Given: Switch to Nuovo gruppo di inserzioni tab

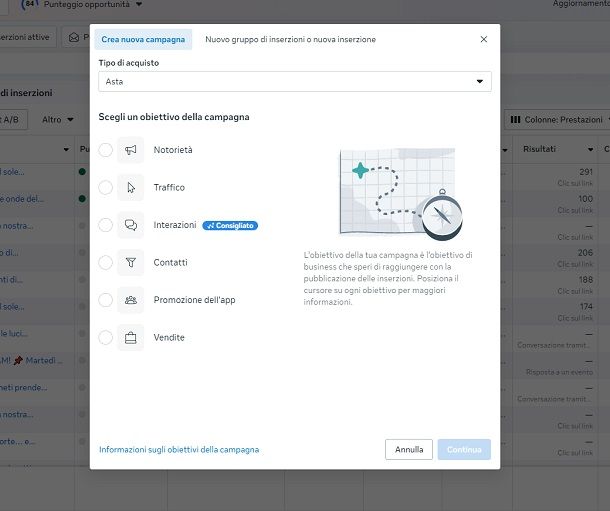Looking at the screenshot, I should click(290, 40).
